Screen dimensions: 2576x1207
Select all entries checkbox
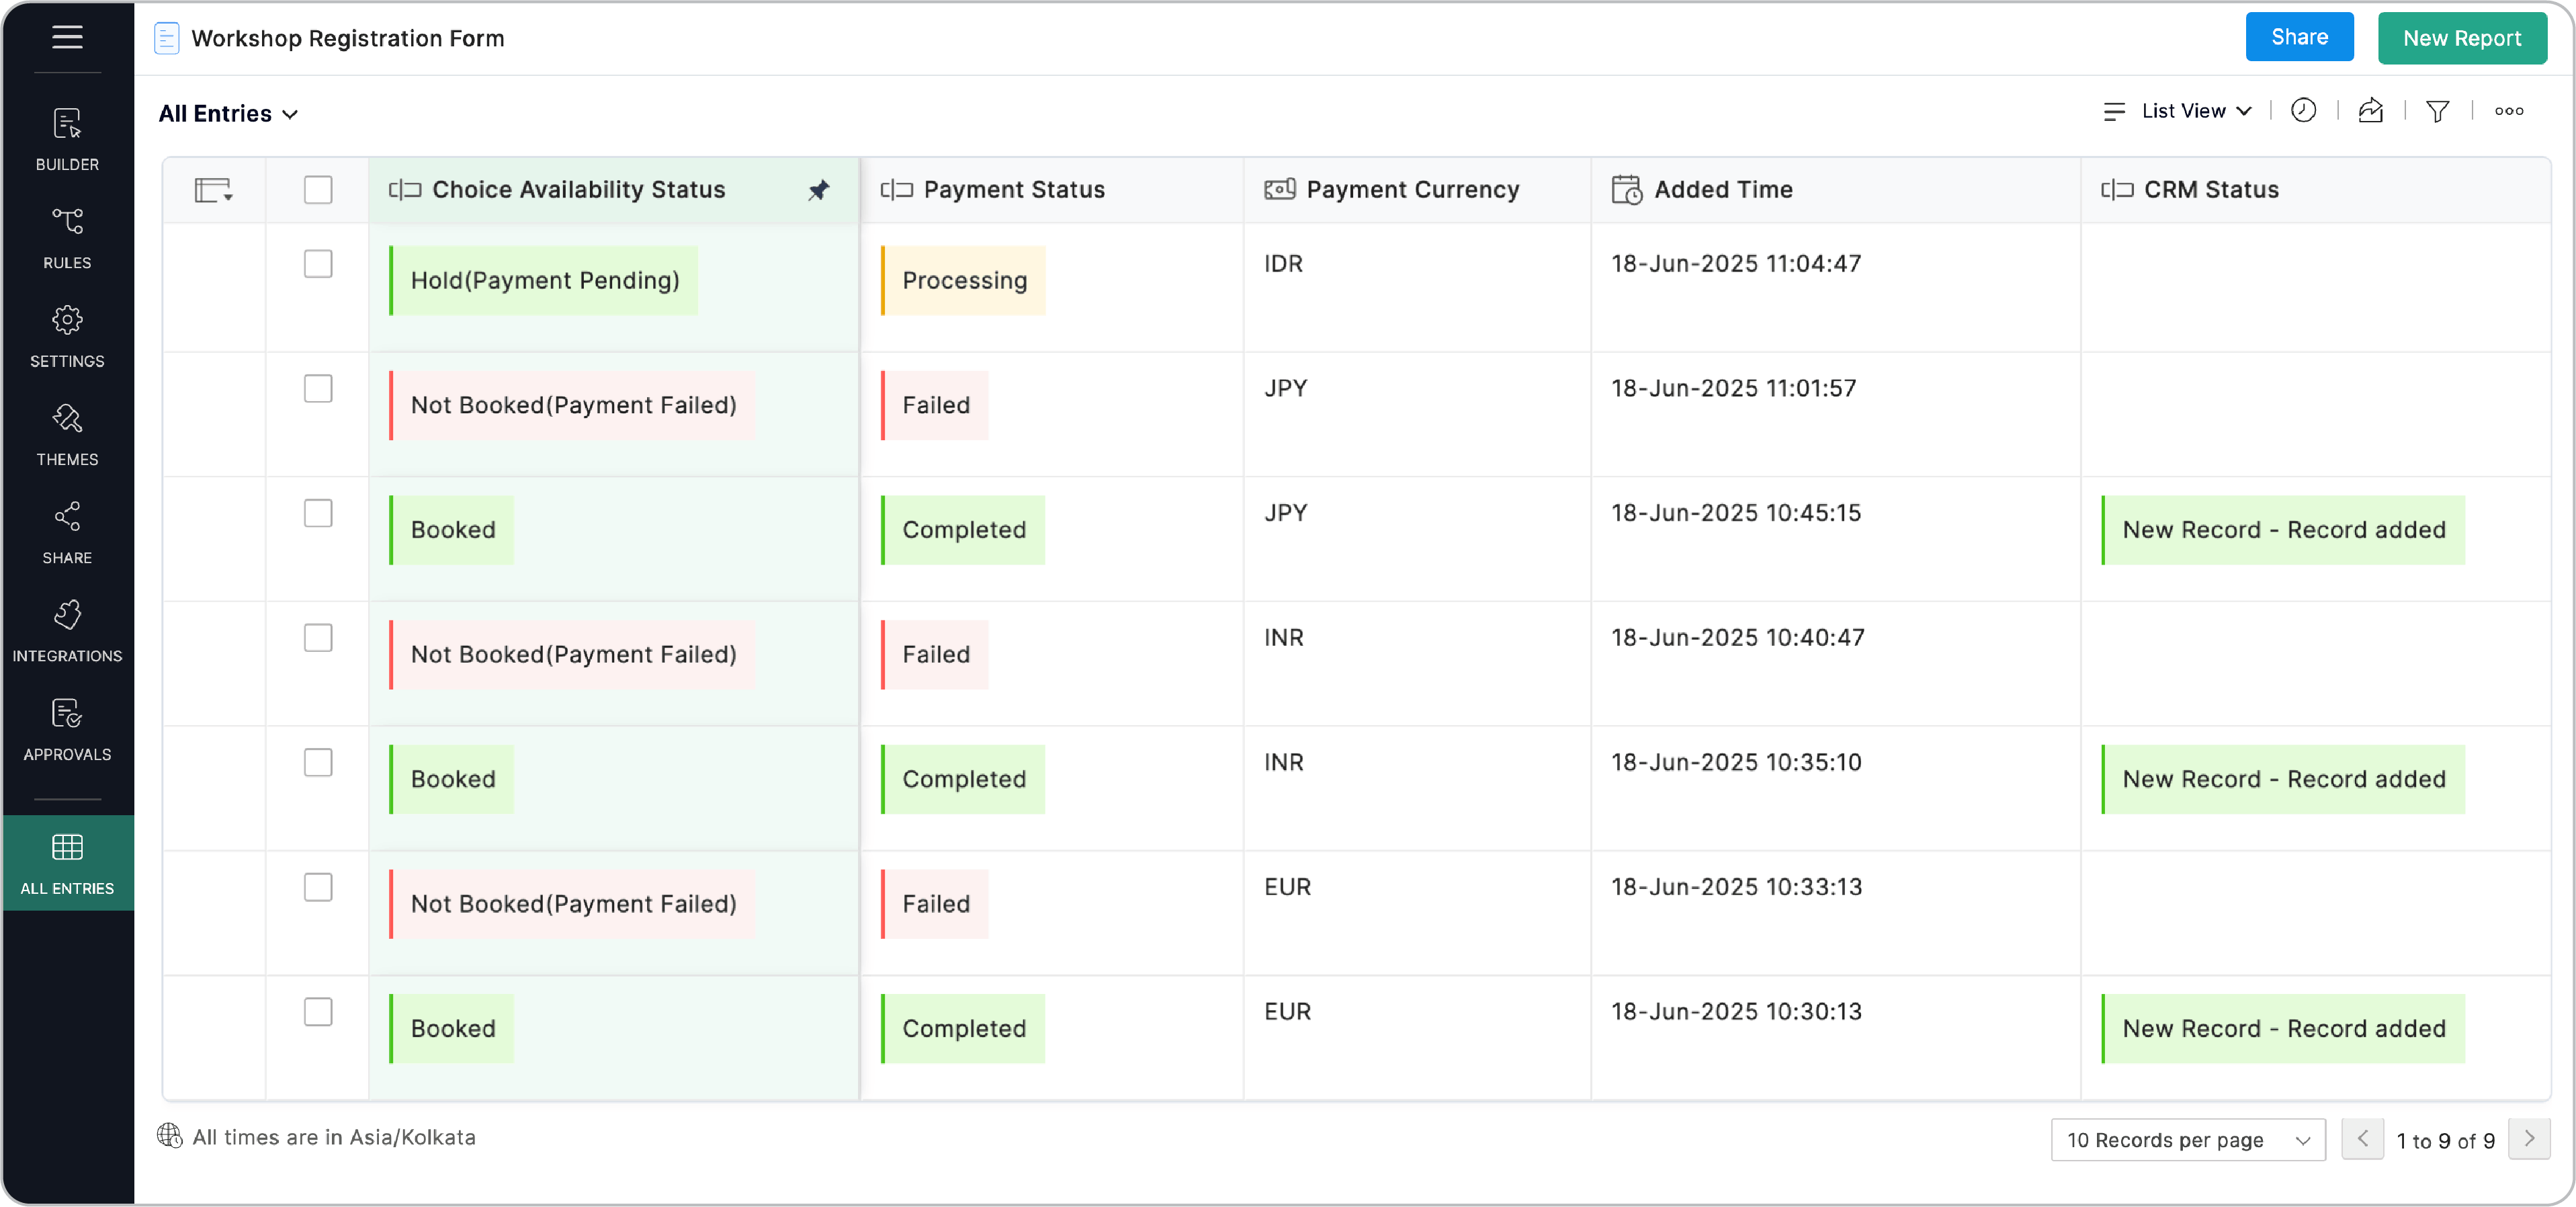pyautogui.click(x=318, y=189)
